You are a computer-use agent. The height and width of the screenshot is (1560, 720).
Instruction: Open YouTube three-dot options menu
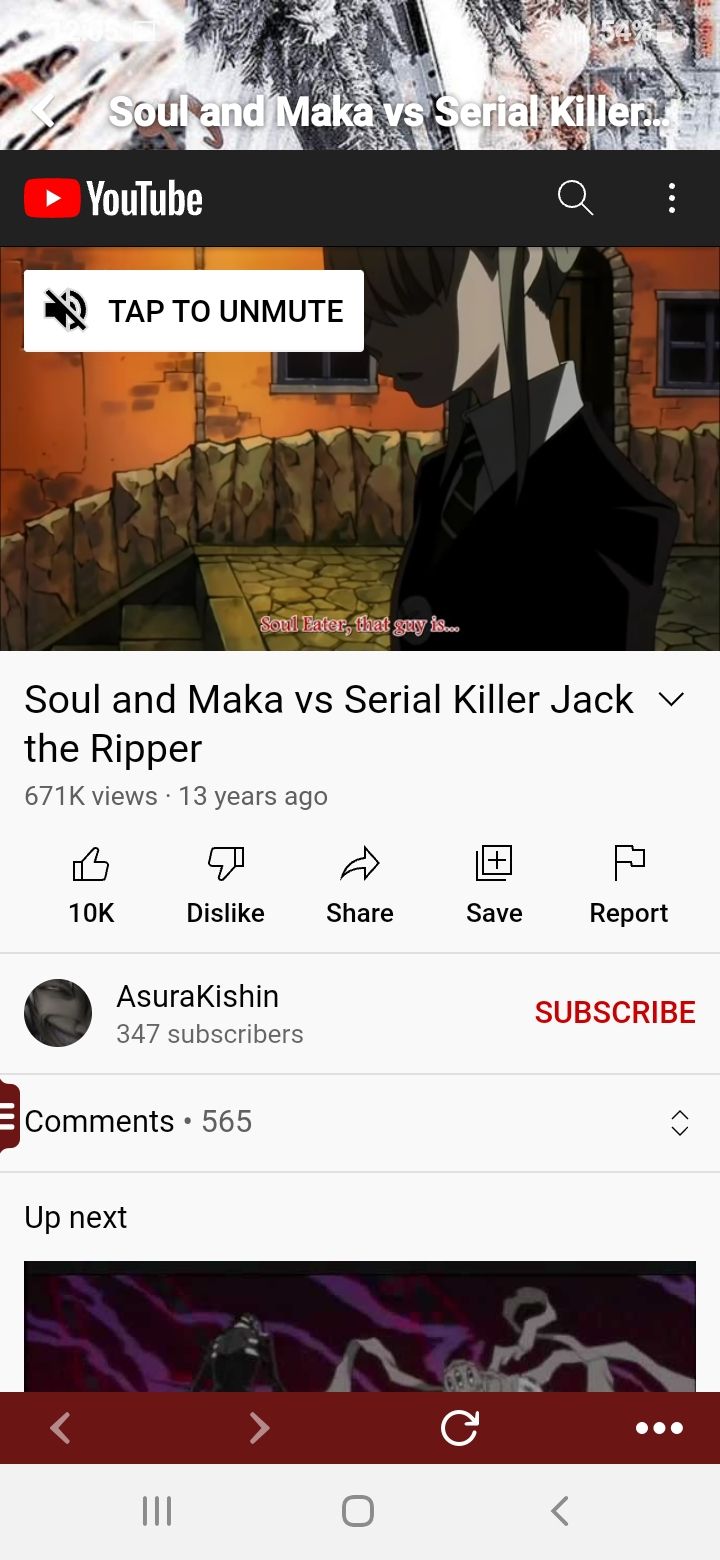[x=672, y=198]
